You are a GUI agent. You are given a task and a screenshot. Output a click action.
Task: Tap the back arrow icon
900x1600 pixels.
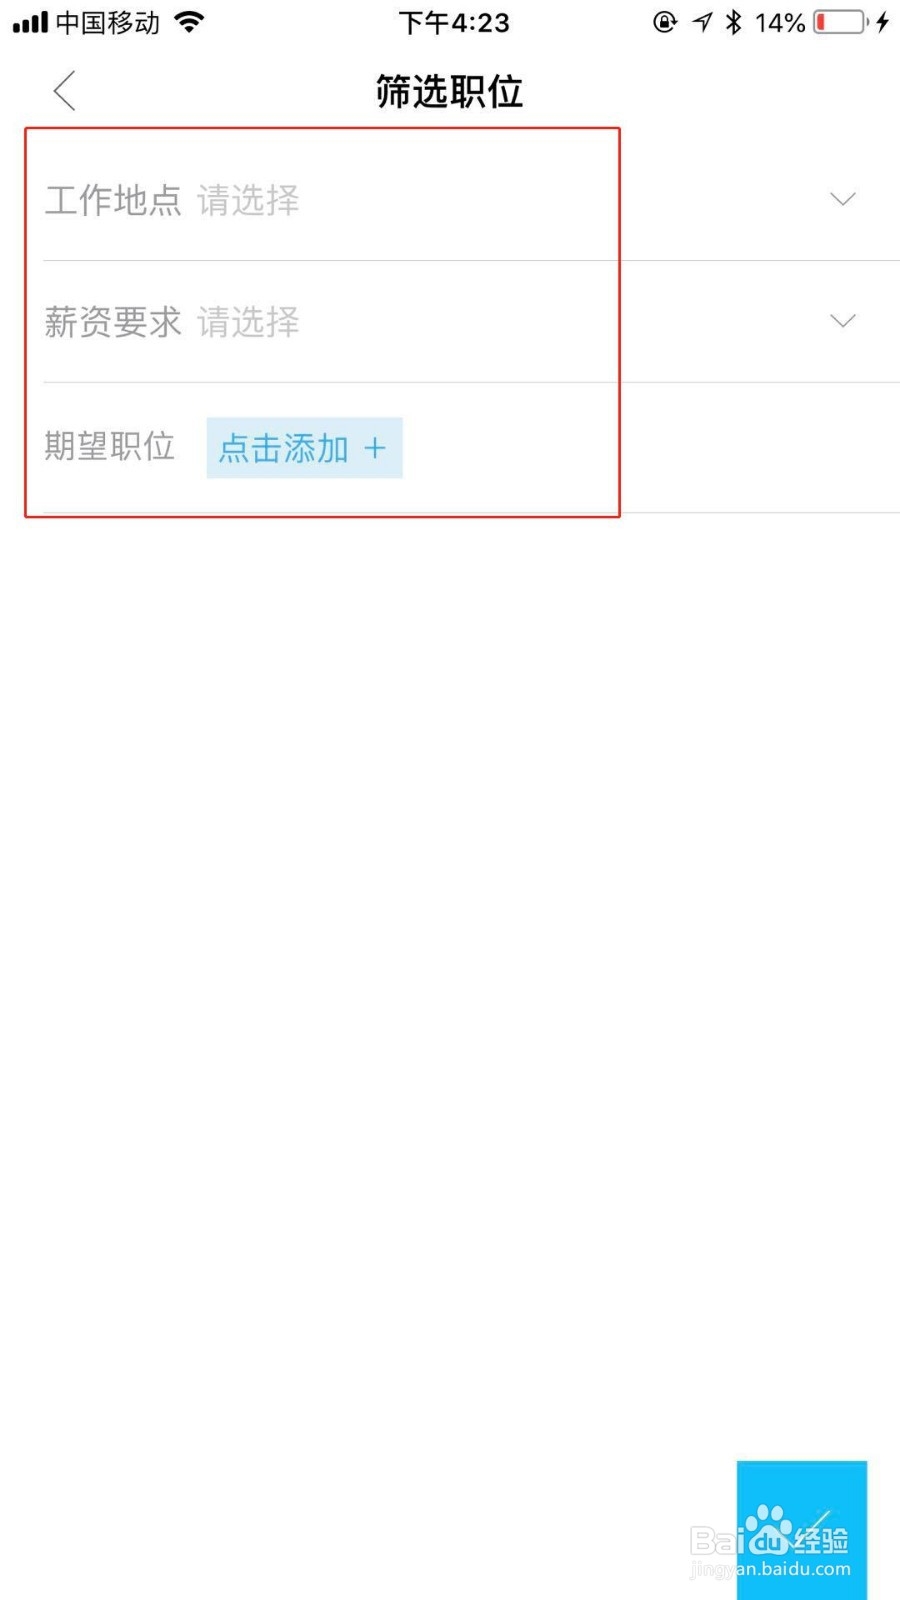coord(65,91)
